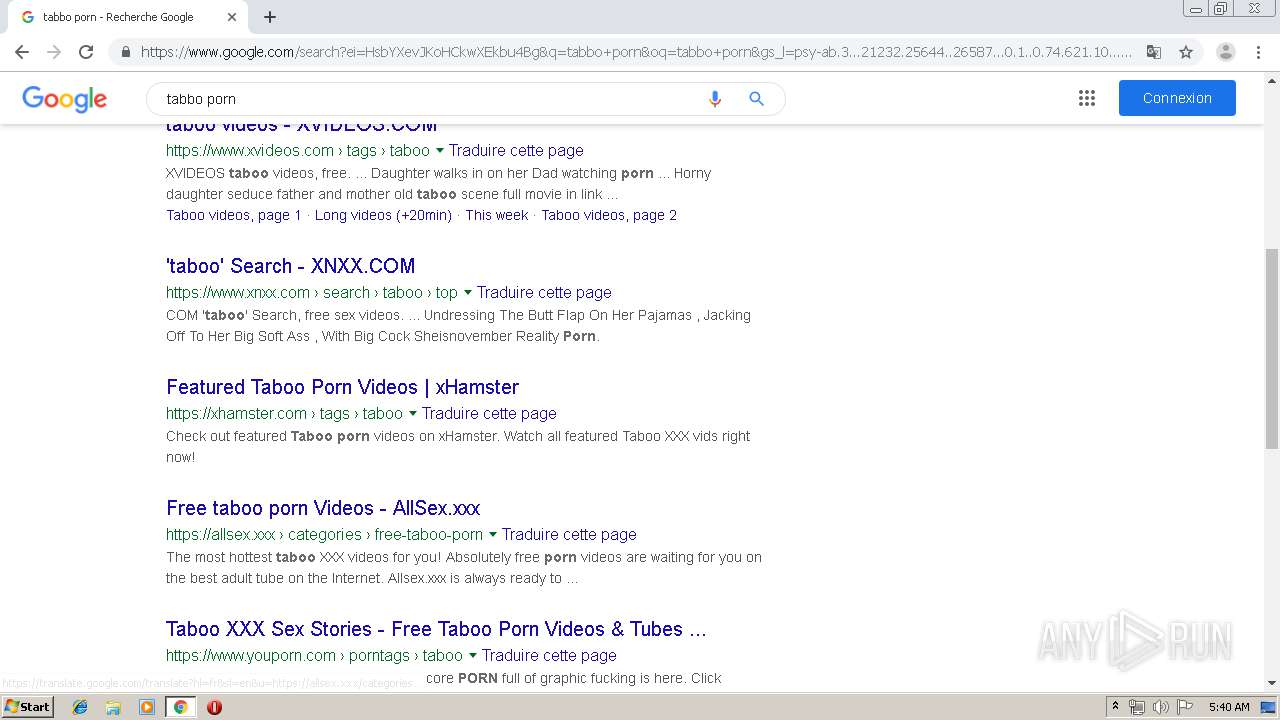Screen dimensions: 1280x720
Task: Go forward to the next page
Action: 54,52
